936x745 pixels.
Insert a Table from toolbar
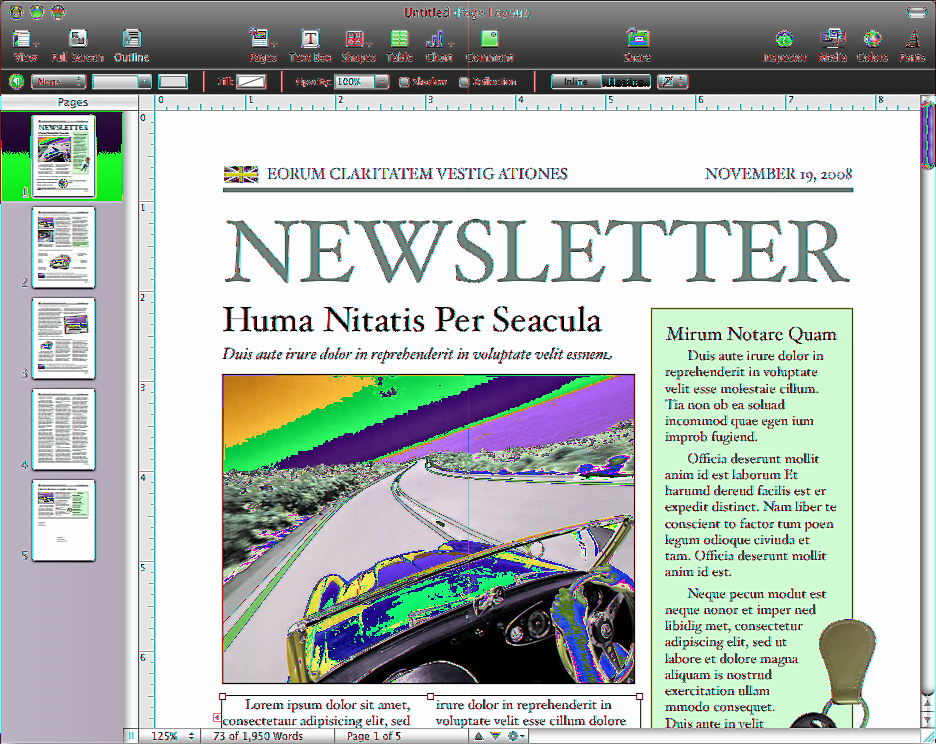click(399, 45)
